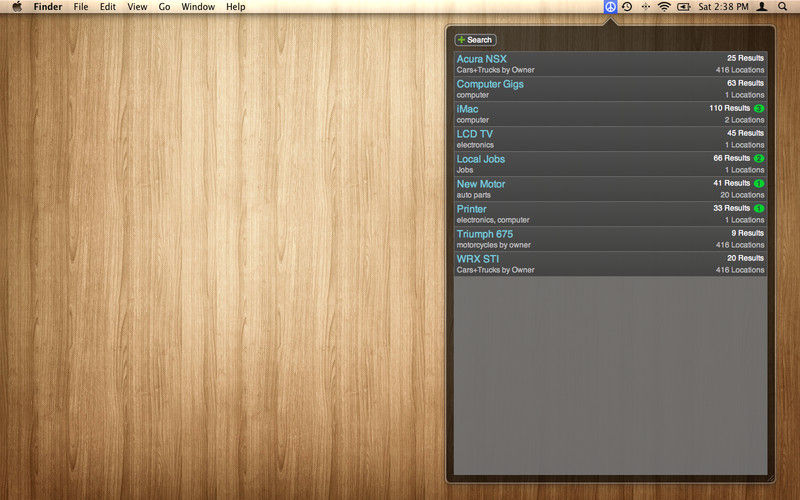Open the WRX STI saved search
The image size is (800, 500).
610,264
